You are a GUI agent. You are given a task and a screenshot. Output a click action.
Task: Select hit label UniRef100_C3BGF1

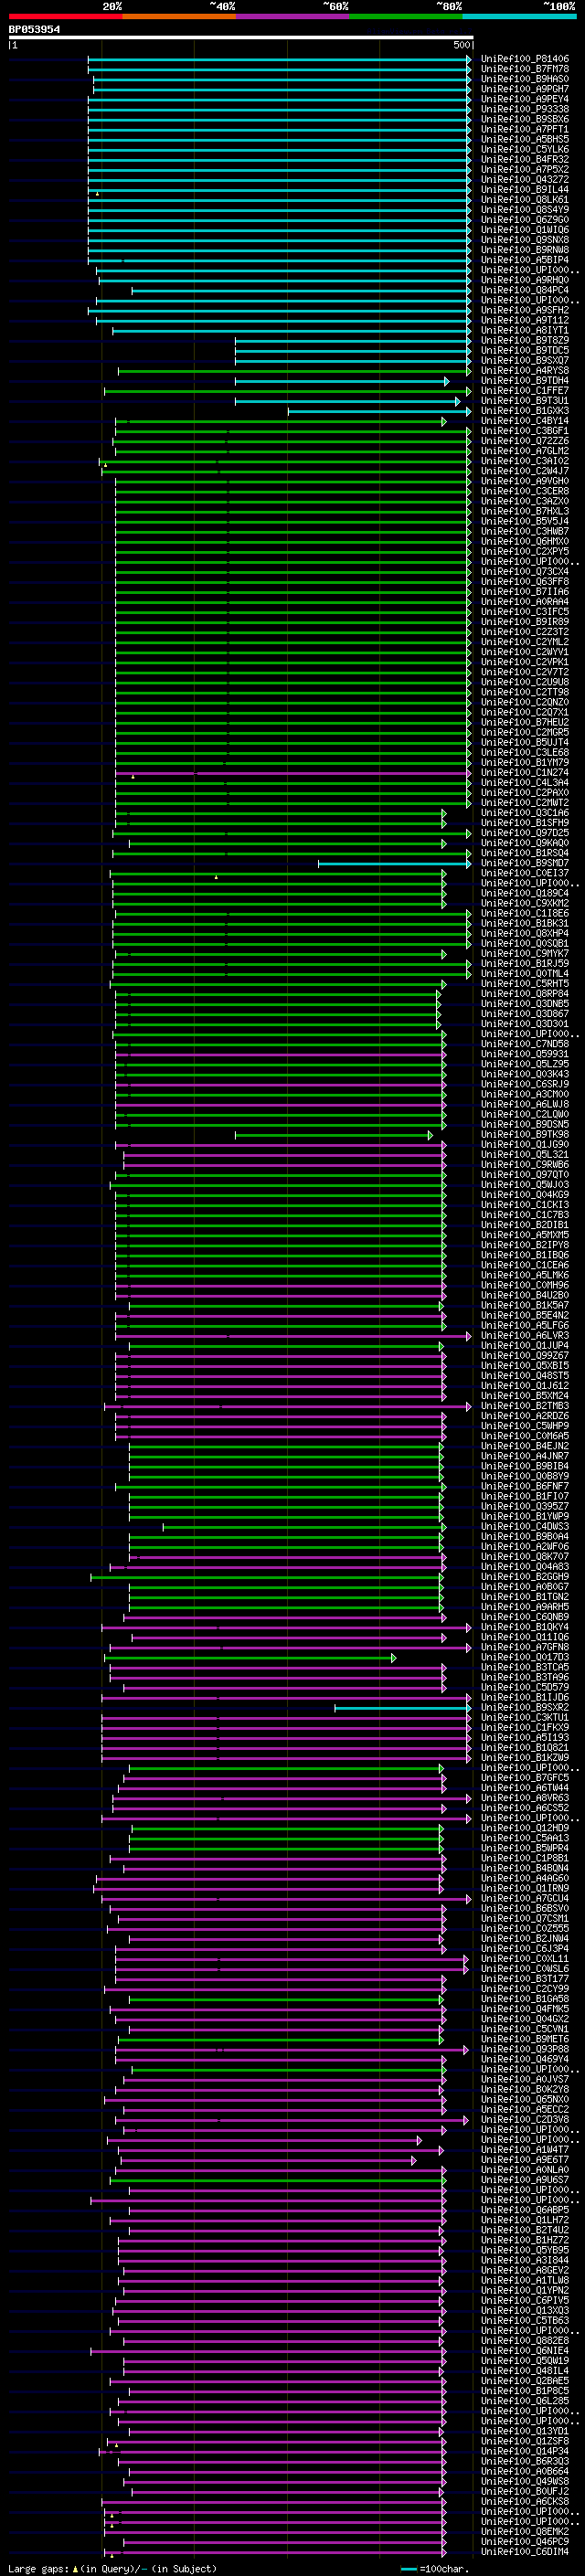click(x=525, y=431)
